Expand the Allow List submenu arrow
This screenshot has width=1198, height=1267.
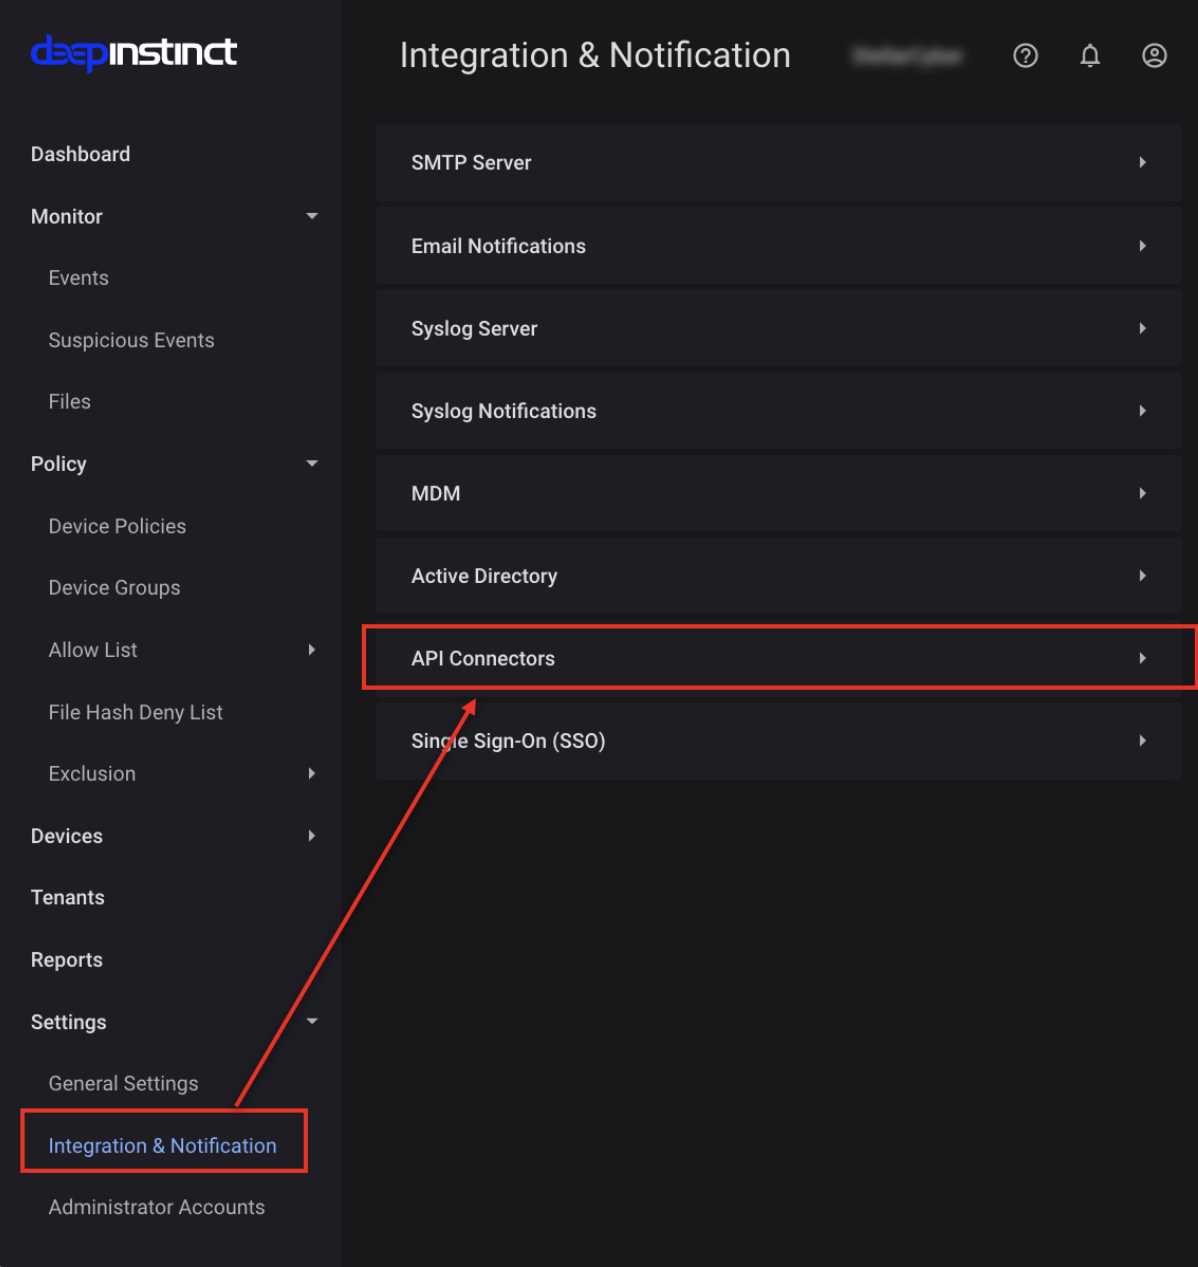pyautogui.click(x=312, y=650)
